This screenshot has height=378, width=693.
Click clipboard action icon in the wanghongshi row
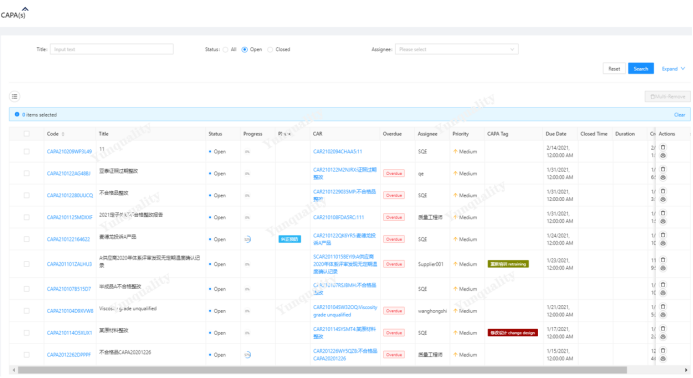(663, 307)
